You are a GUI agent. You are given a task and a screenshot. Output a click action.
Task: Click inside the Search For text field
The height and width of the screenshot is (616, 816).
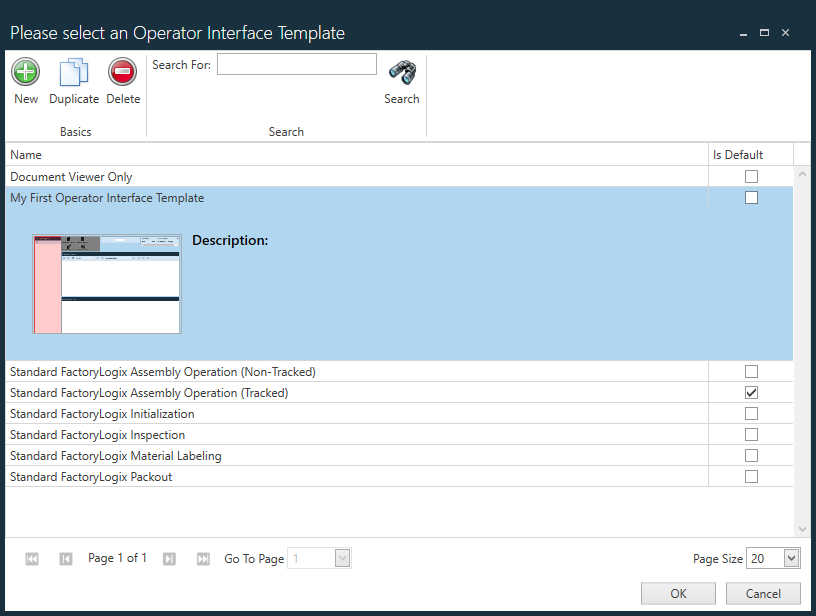point(296,63)
